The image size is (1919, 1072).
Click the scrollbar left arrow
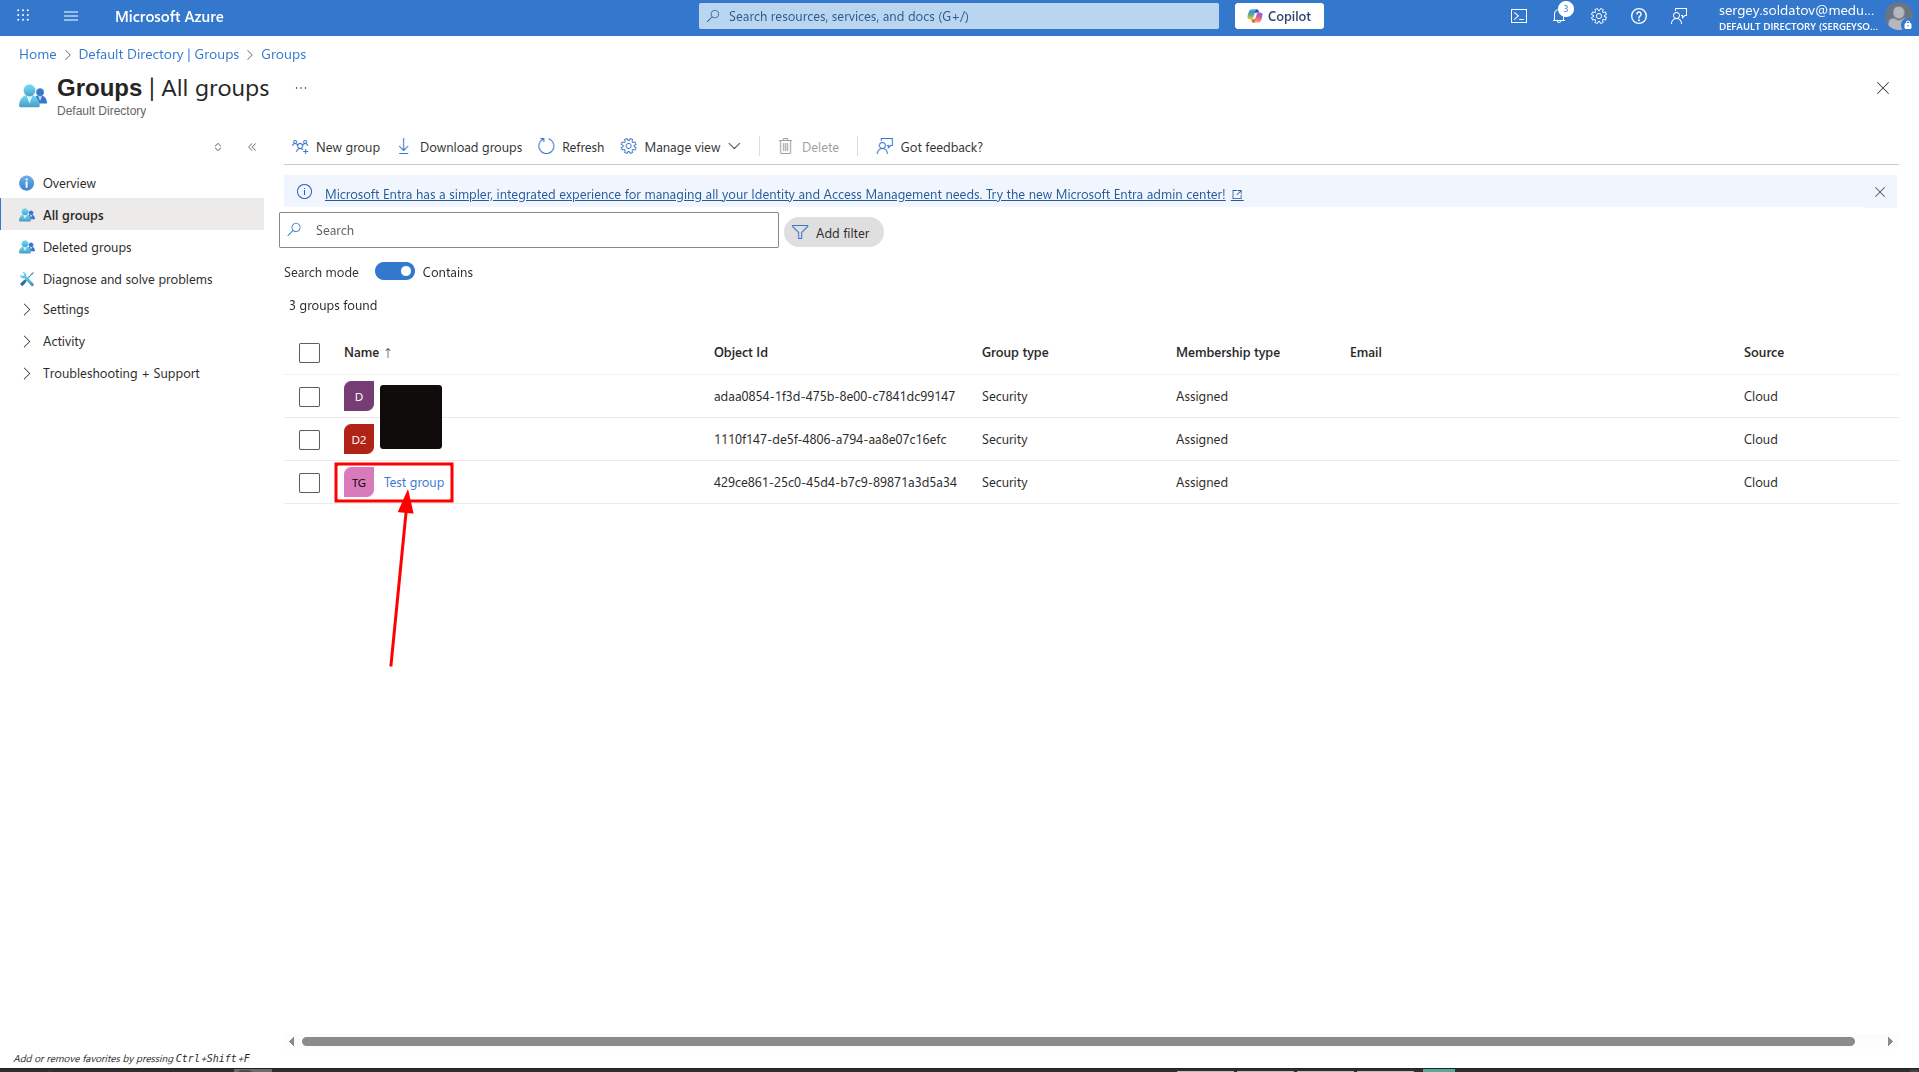click(x=292, y=1041)
